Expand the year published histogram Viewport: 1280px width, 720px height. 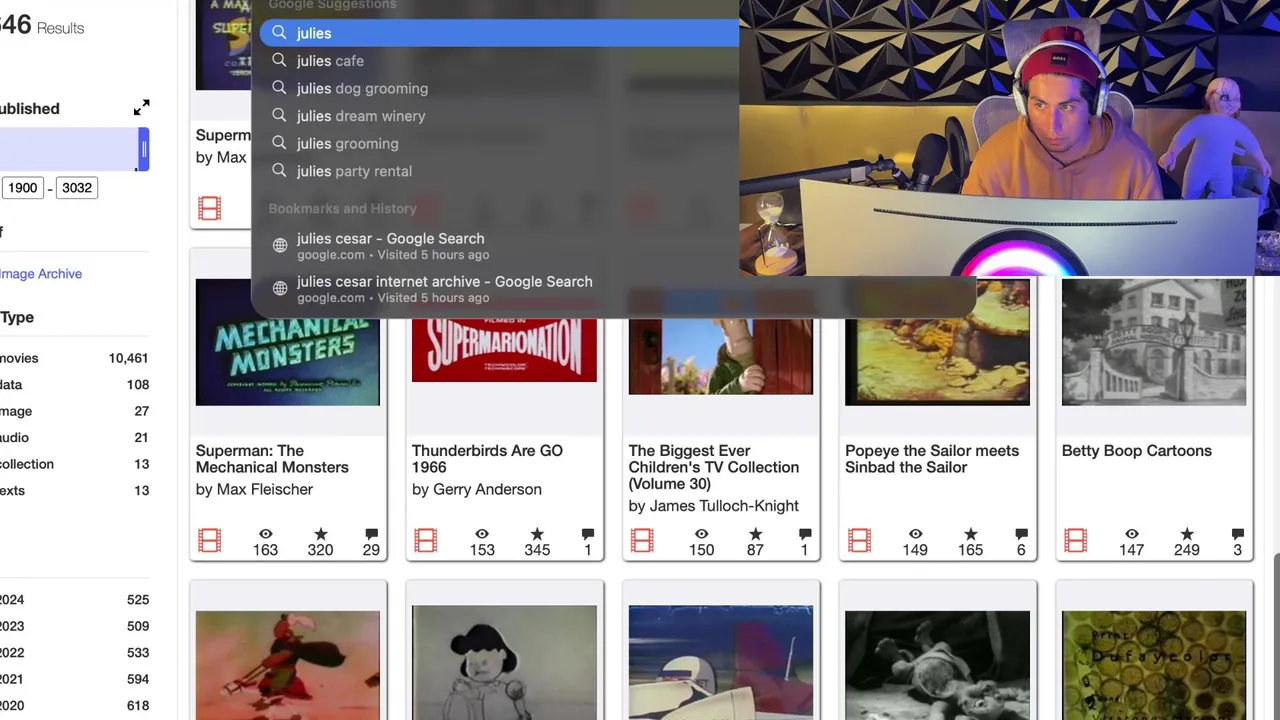coord(141,107)
